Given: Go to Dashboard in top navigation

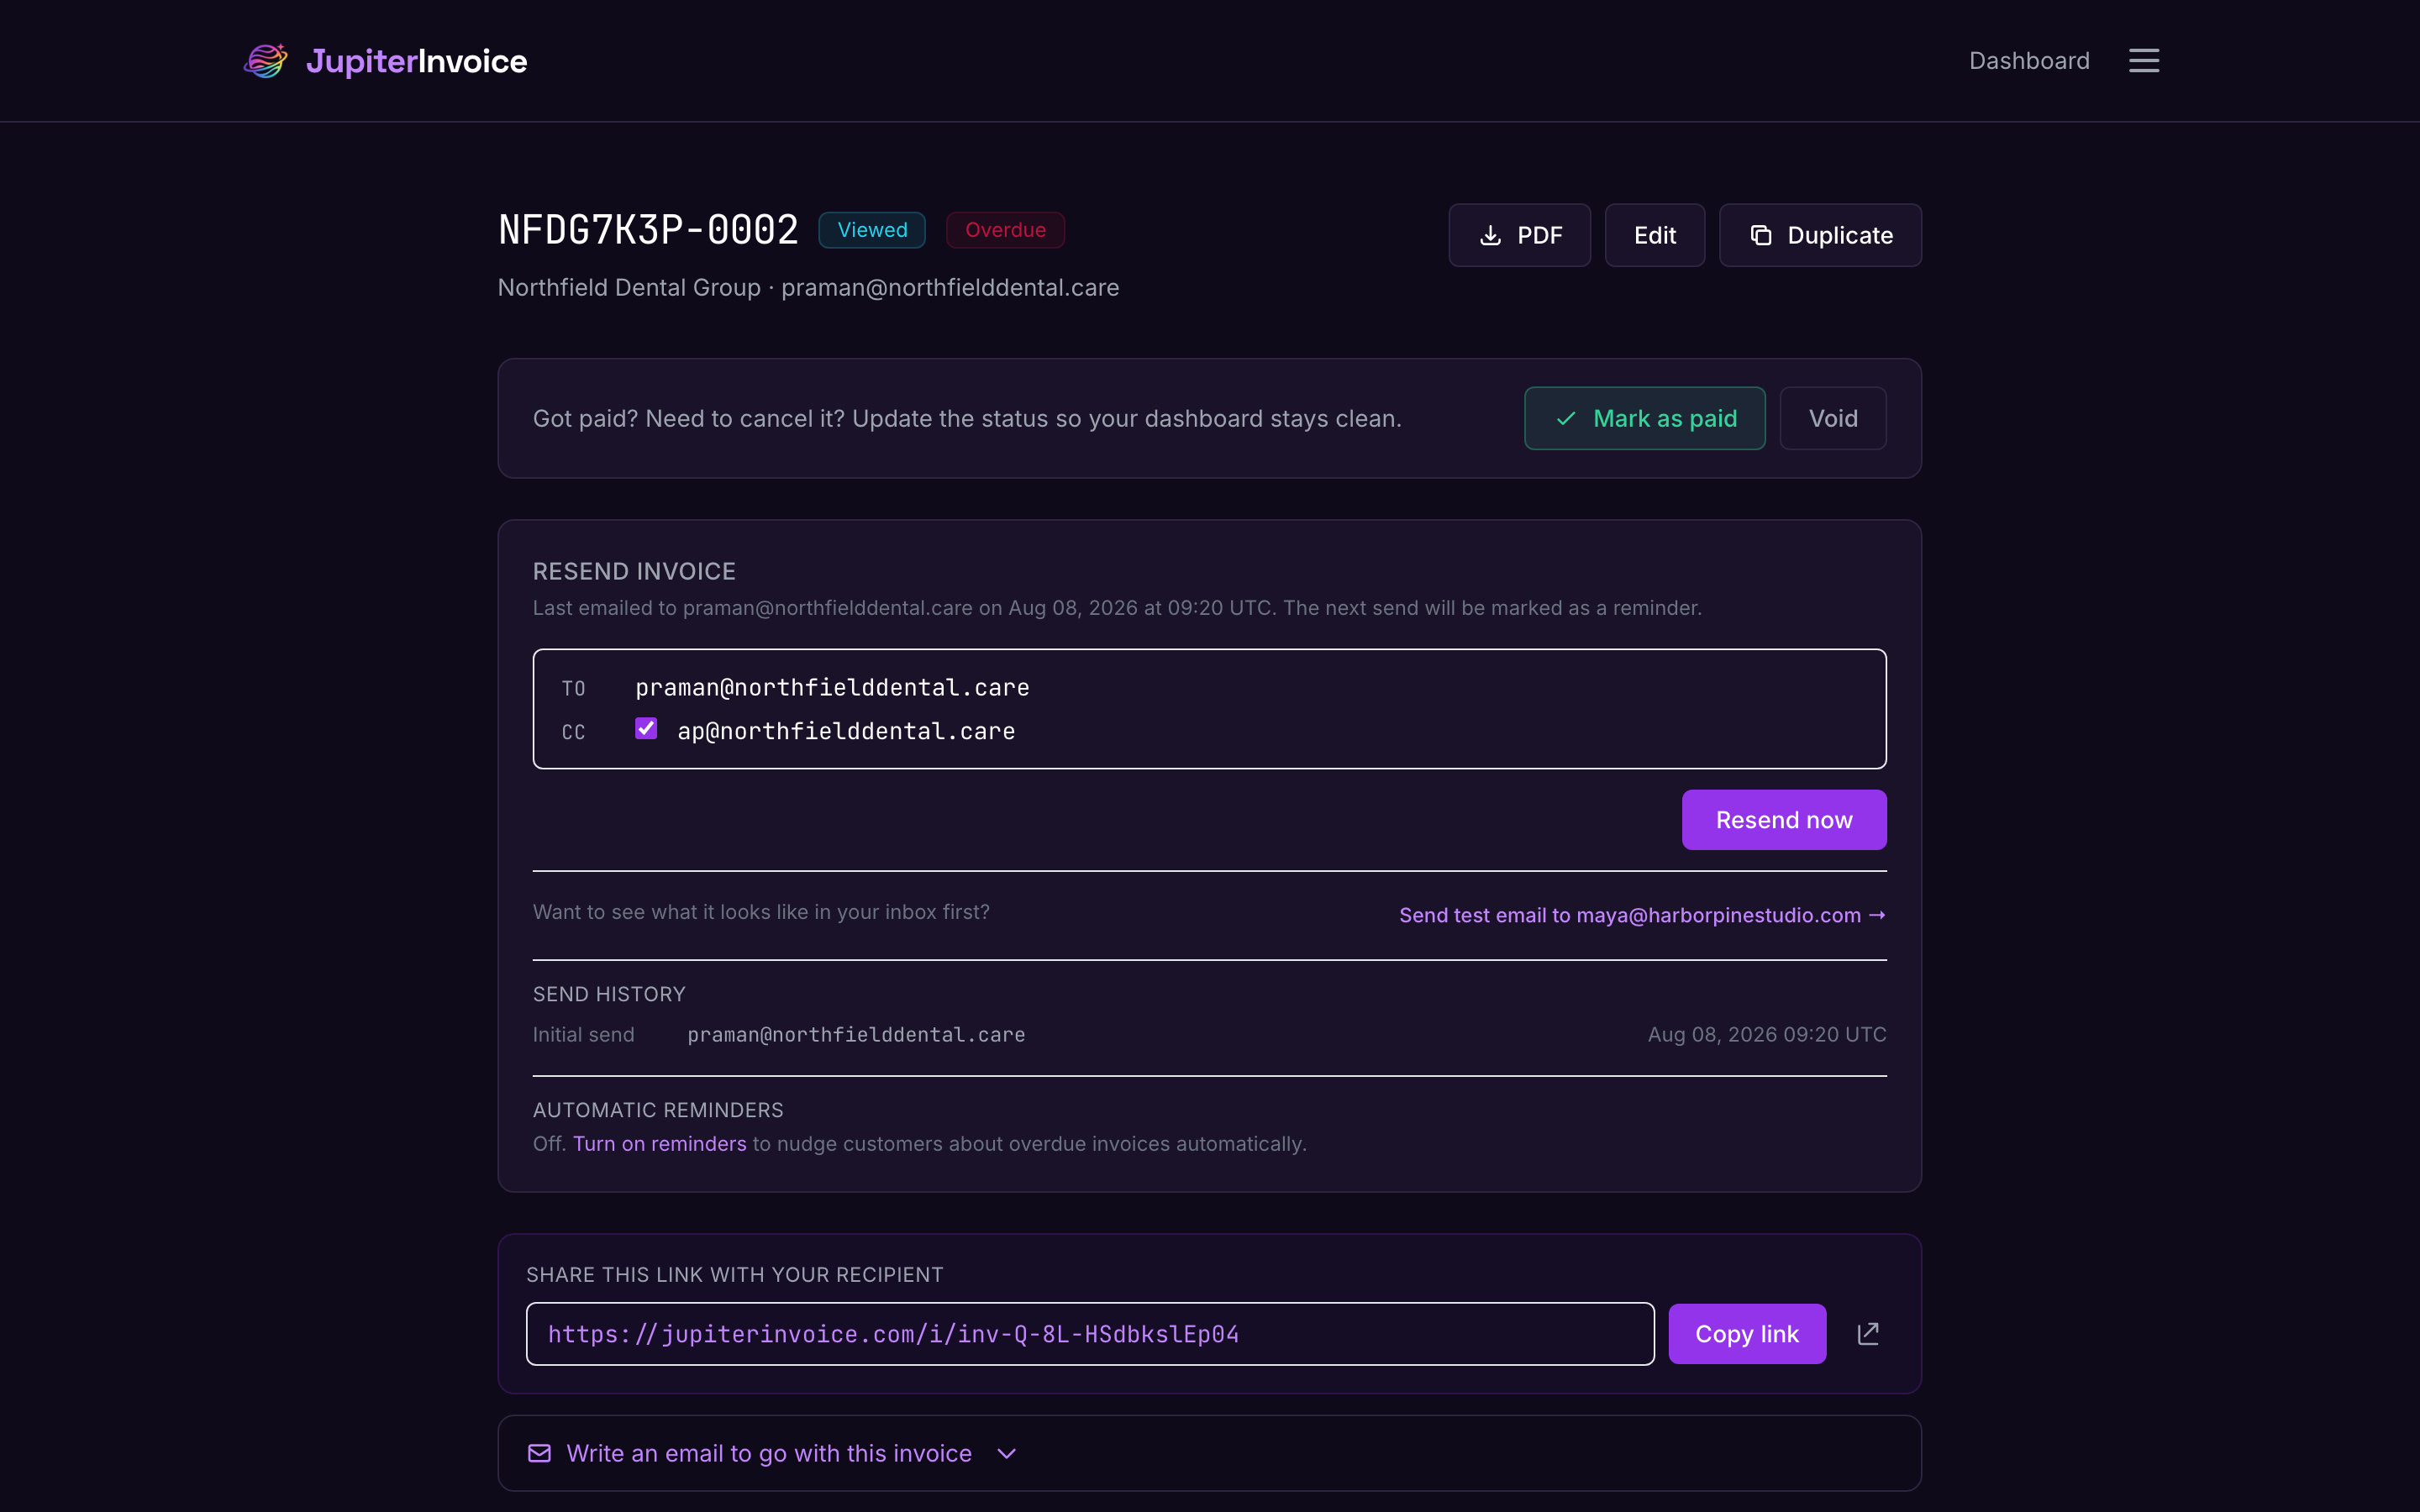Looking at the screenshot, I should (x=2029, y=61).
